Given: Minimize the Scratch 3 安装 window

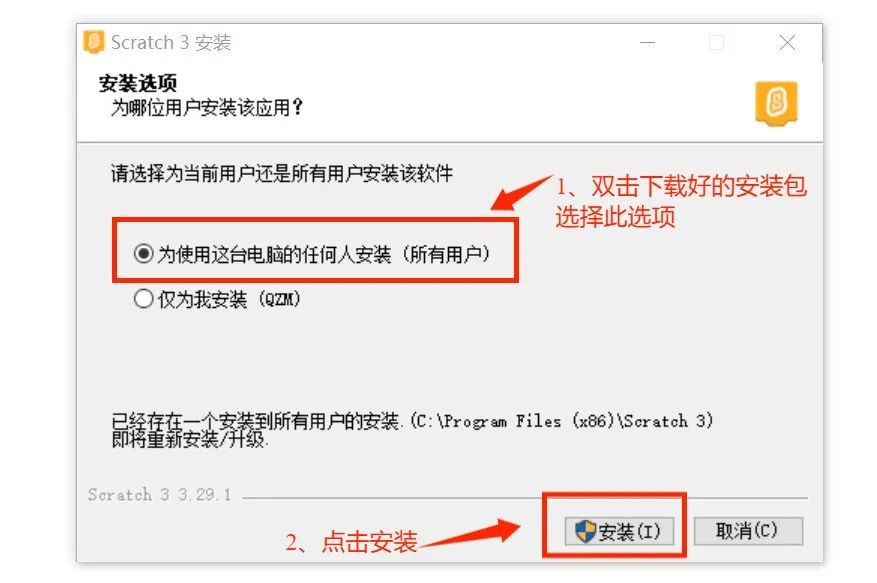Looking at the screenshot, I should [x=647, y=43].
